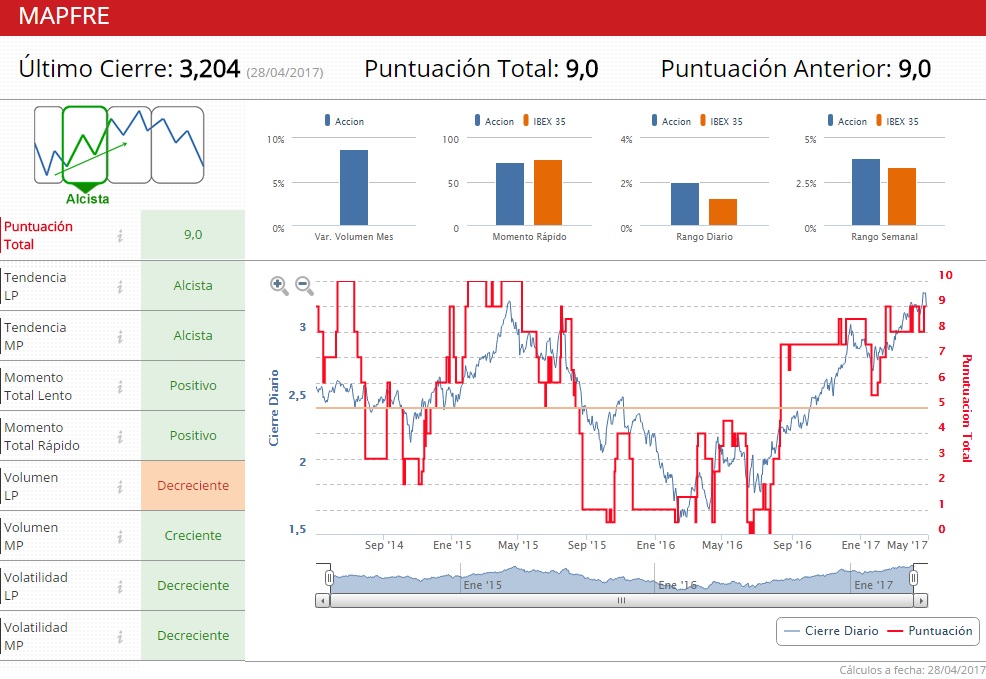Click Decreciente value for Volatilidad MP
Viewport: 986px width, 679px height.
(193, 636)
